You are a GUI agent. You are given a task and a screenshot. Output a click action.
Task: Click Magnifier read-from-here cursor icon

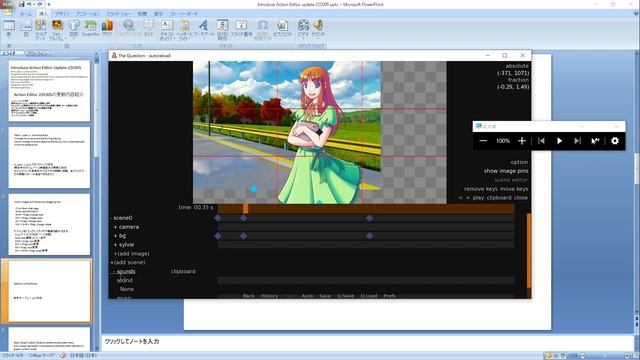click(595, 141)
